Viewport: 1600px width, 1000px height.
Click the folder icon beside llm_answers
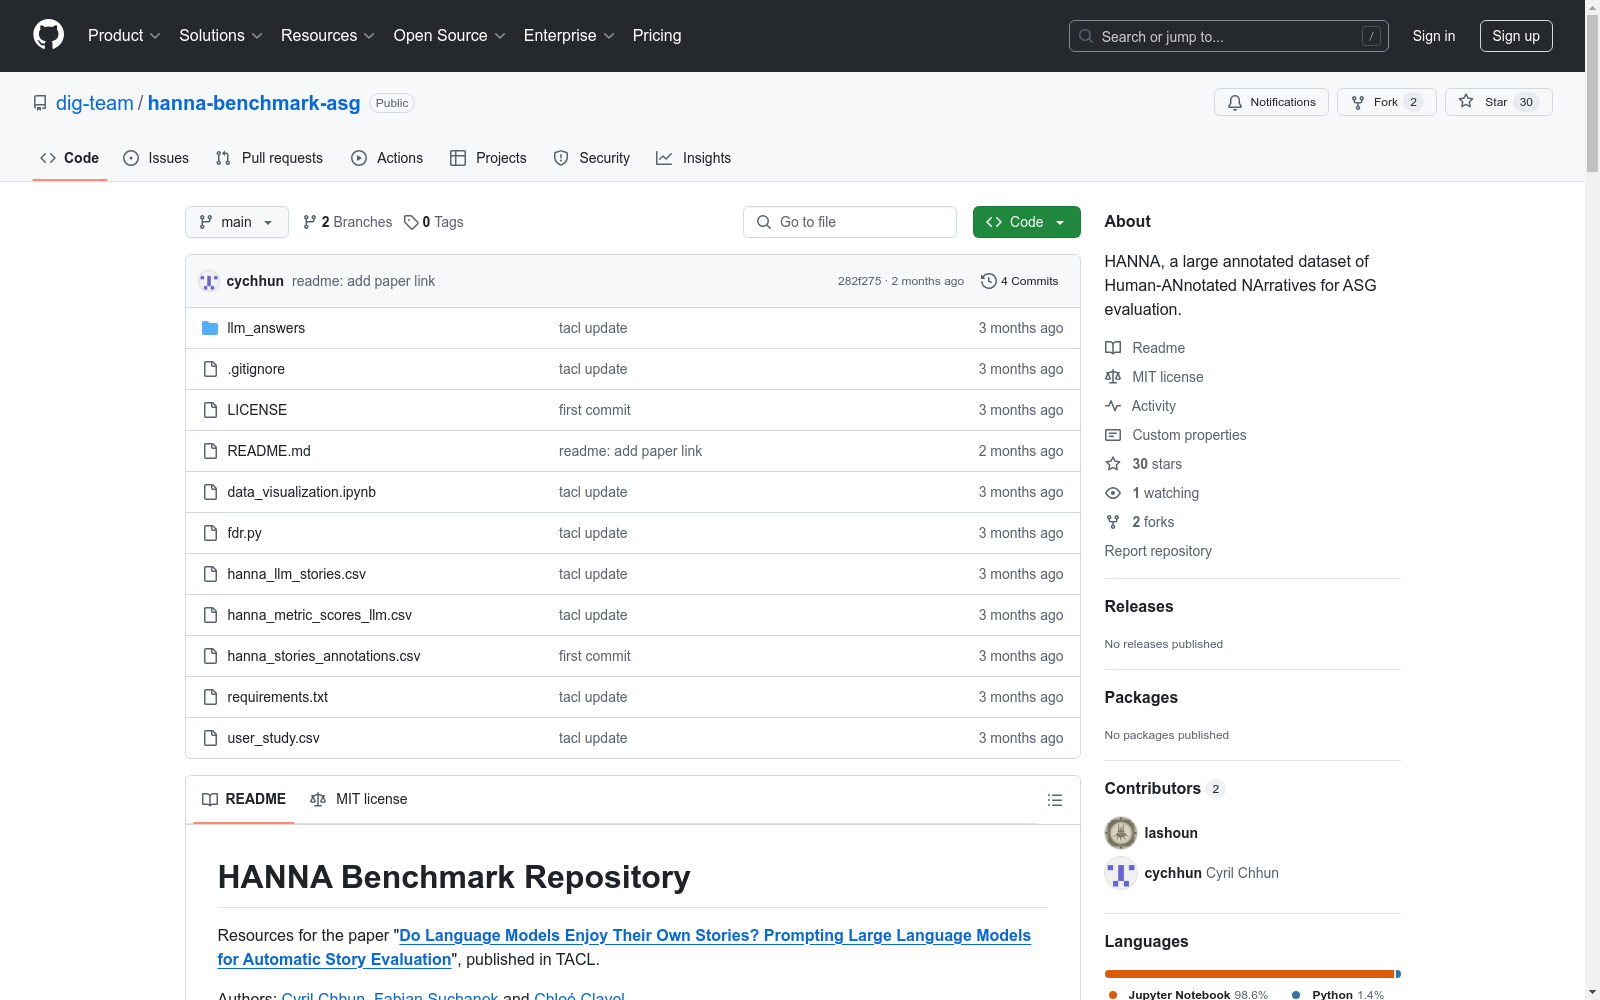pyautogui.click(x=210, y=328)
